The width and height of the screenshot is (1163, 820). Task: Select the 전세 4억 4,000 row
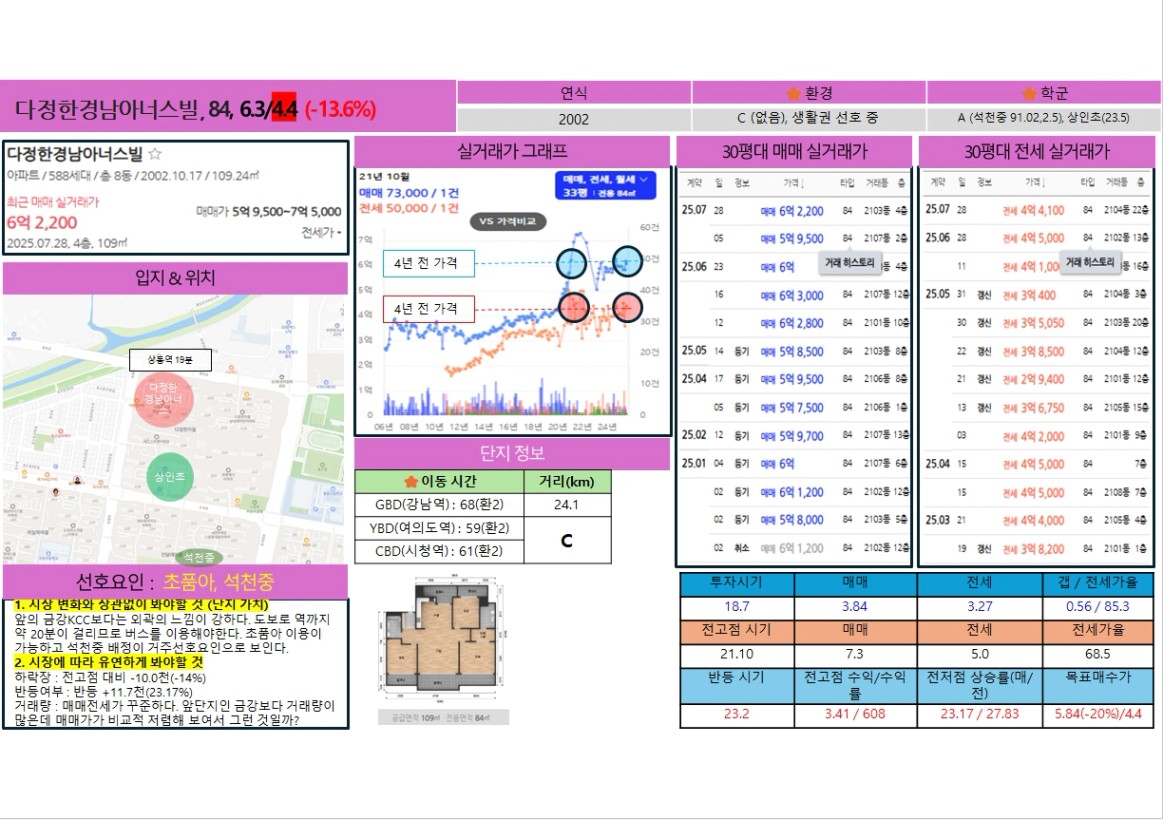[x=1036, y=520]
